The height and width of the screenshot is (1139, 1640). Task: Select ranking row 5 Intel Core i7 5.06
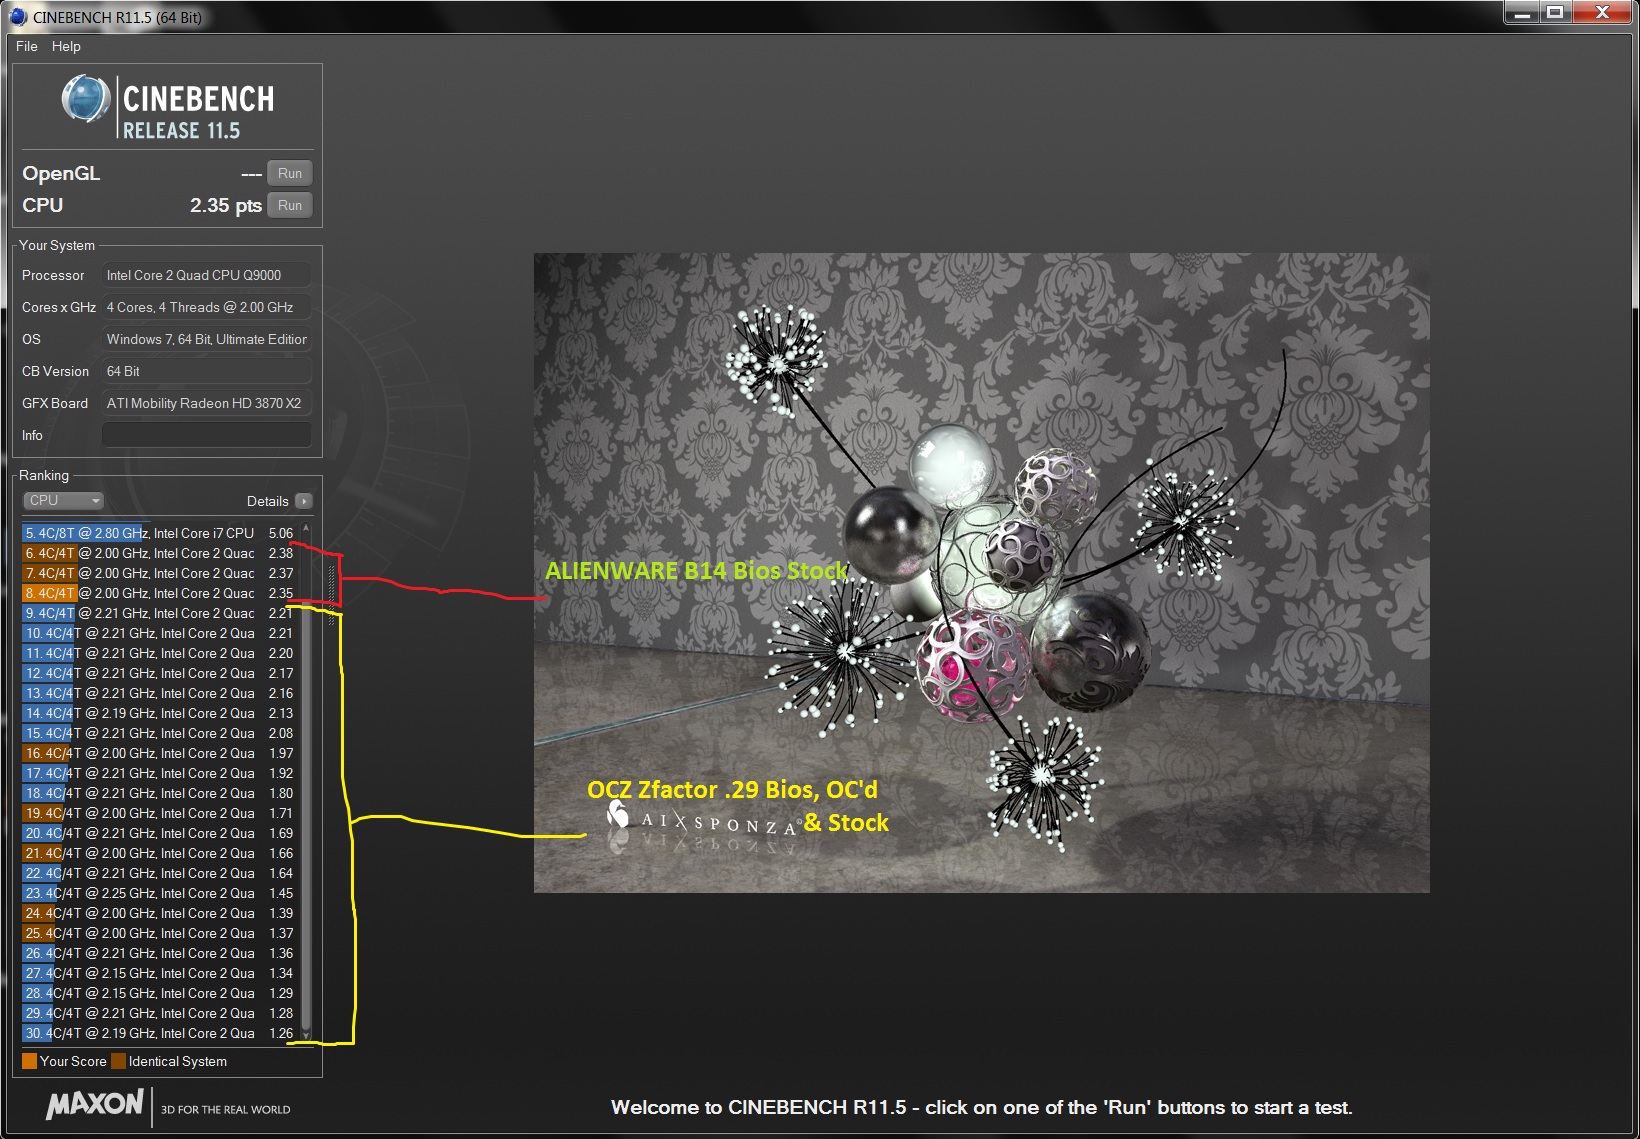pyautogui.click(x=159, y=533)
